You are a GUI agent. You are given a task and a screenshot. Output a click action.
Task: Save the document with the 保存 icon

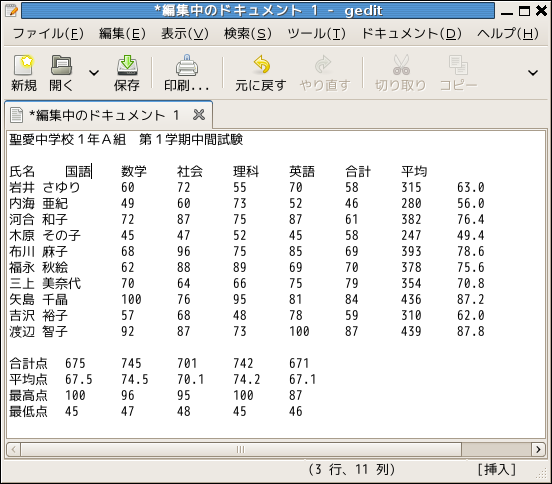pos(127,65)
